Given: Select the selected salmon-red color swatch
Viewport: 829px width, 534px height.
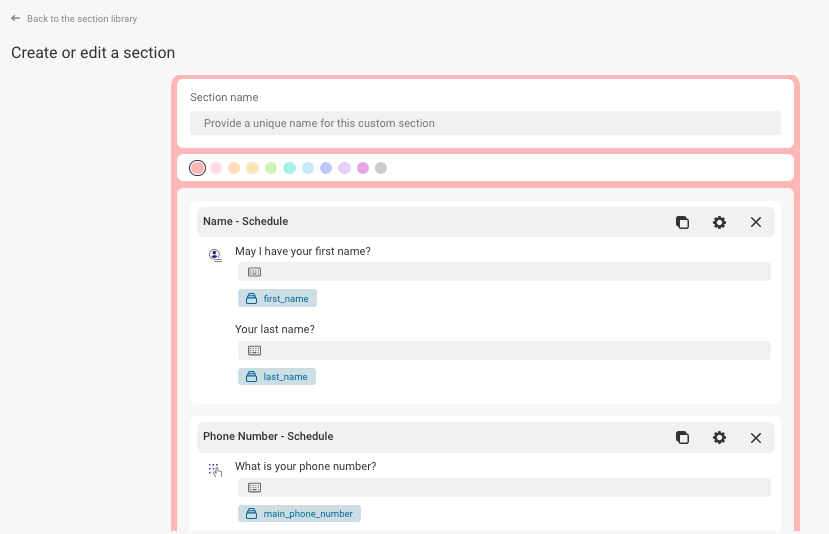Looking at the screenshot, I should click(x=197, y=168).
